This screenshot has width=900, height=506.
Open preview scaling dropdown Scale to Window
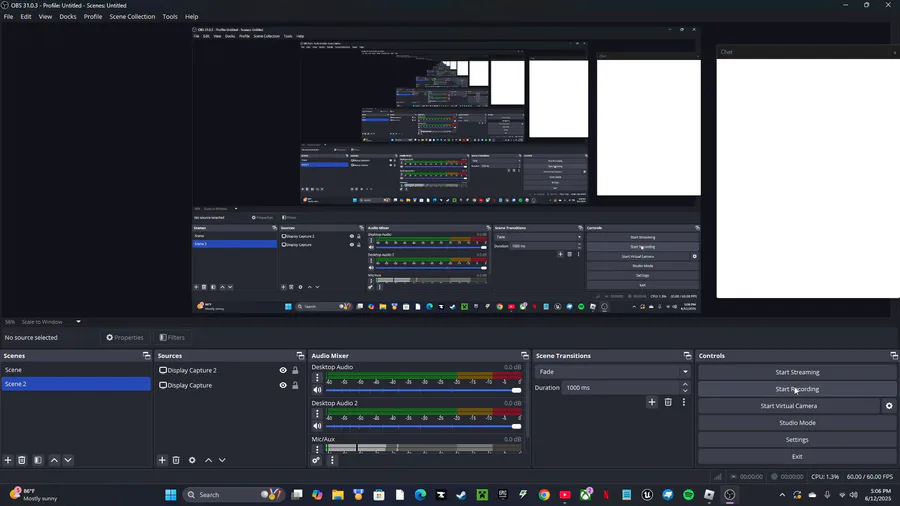pos(51,322)
